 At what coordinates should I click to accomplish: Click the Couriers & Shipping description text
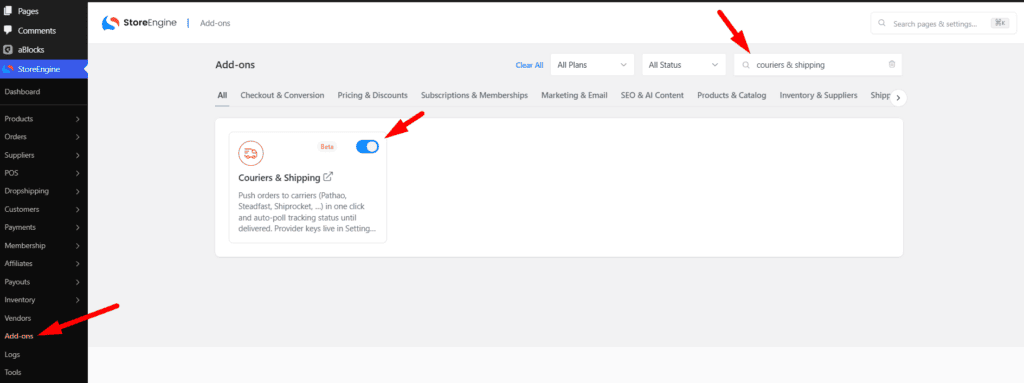pyautogui.click(x=307, y=212)
